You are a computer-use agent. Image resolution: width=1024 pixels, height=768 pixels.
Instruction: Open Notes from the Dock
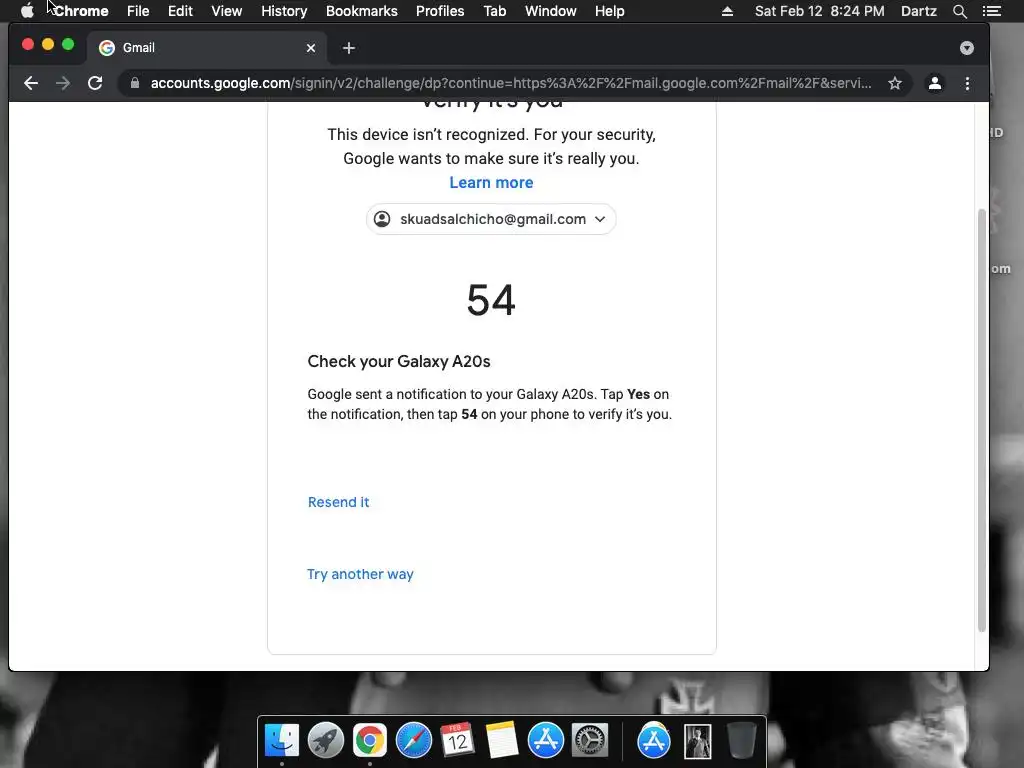(502, 741)
